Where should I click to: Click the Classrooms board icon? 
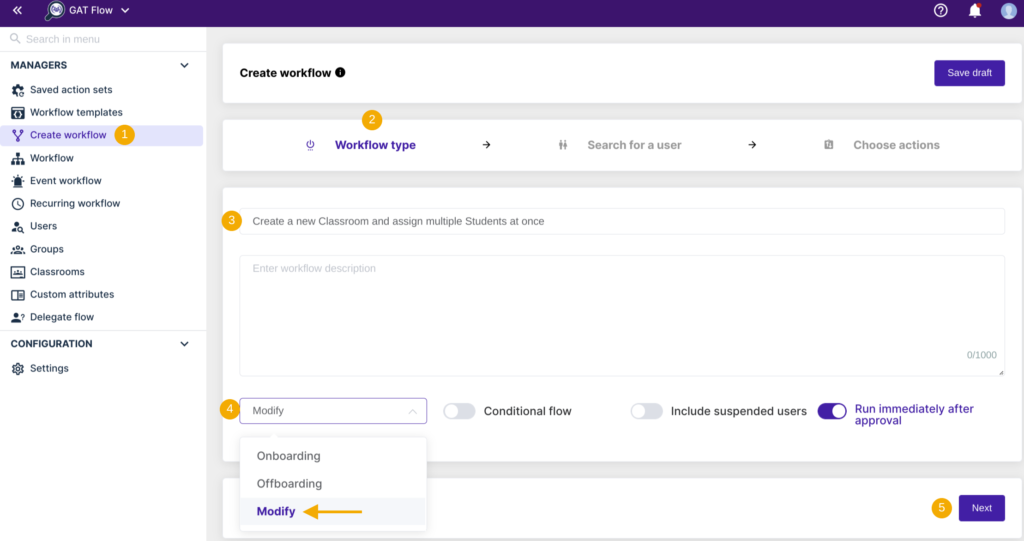pos(18,272)
